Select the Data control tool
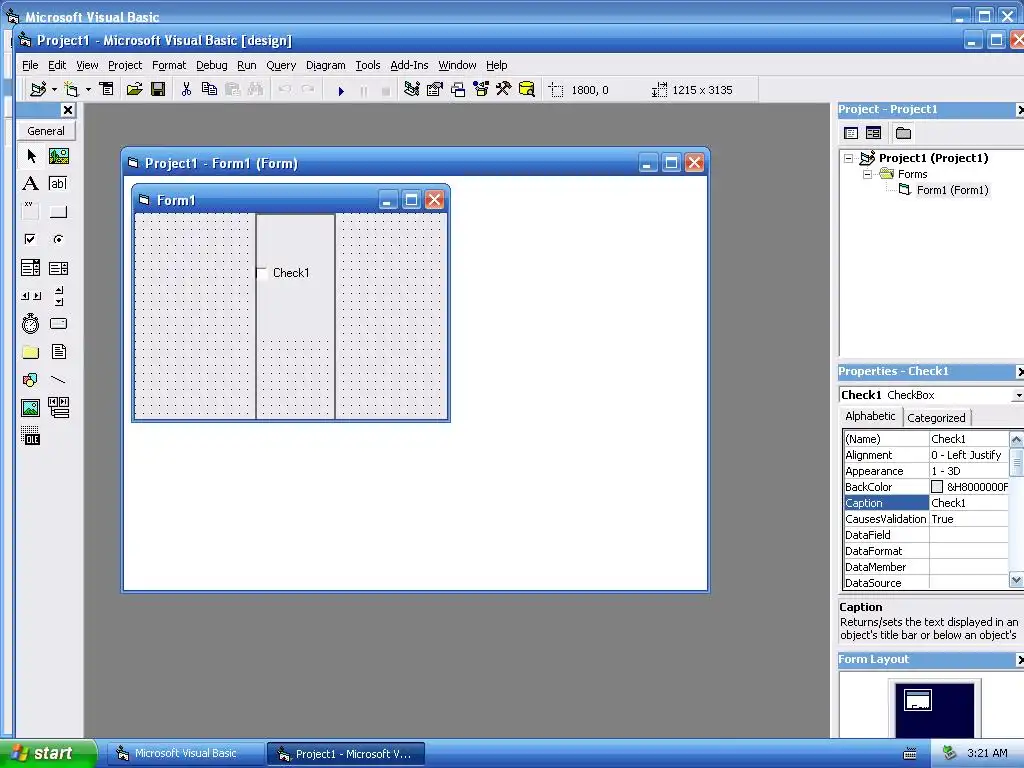This screenshot has height=768, width=1024. click(59, 408)
